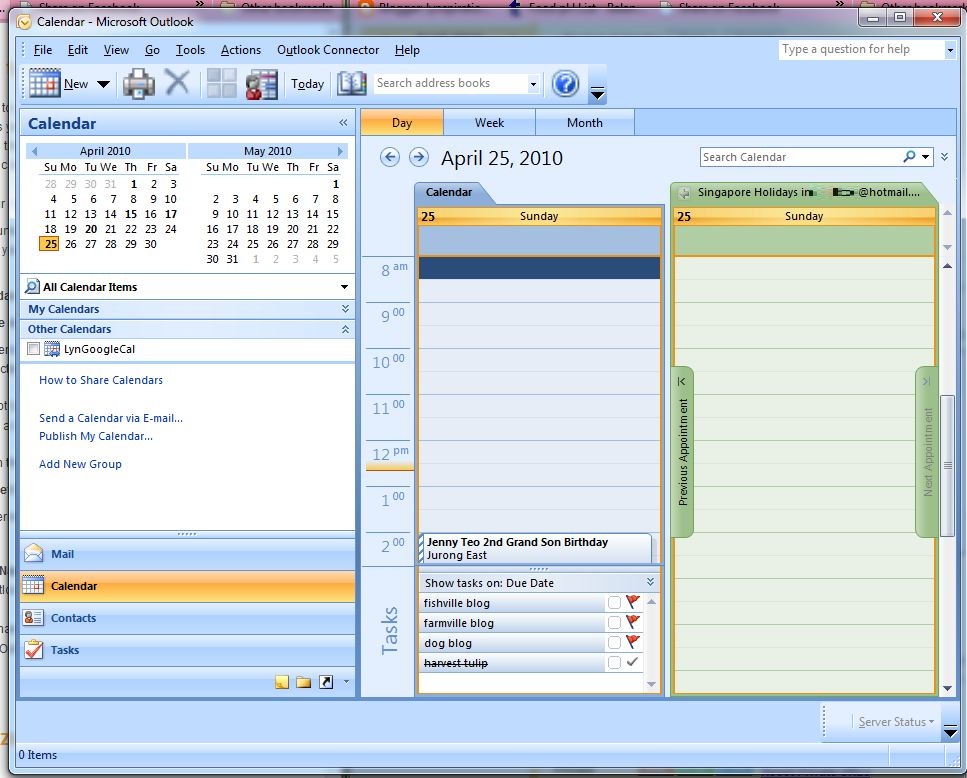
Task: Click the Search Calendar magnifier icon
Action: [909, 157]
